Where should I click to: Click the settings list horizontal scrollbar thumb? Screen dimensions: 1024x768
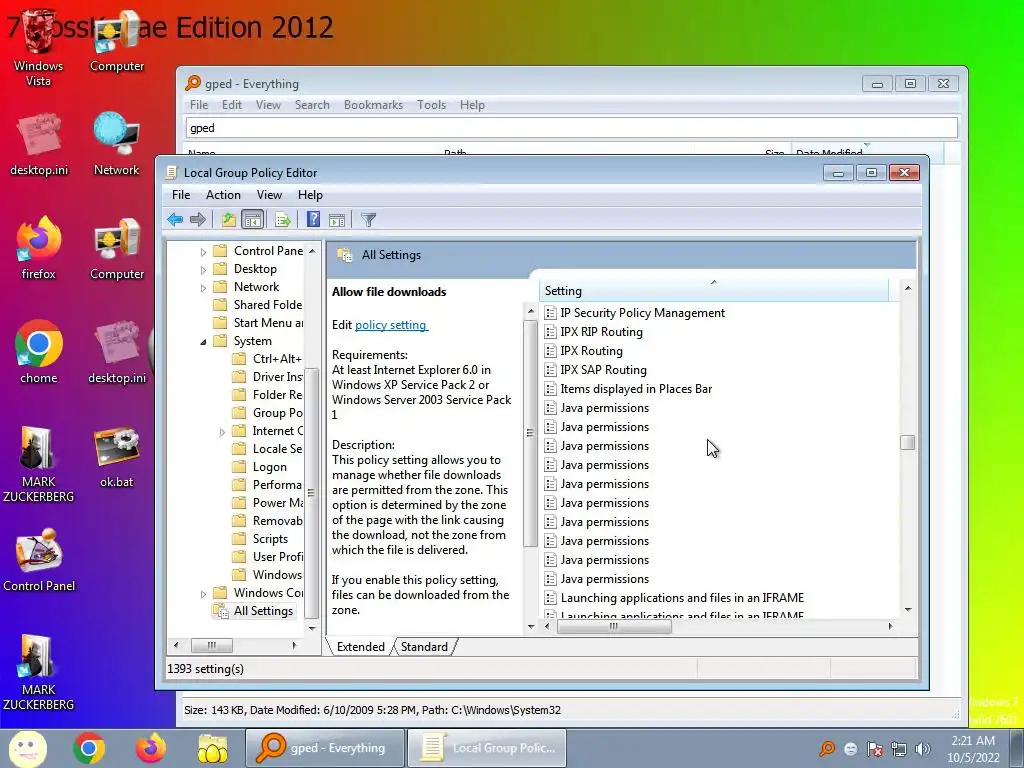pyautogui.click(x=614, y=626)
